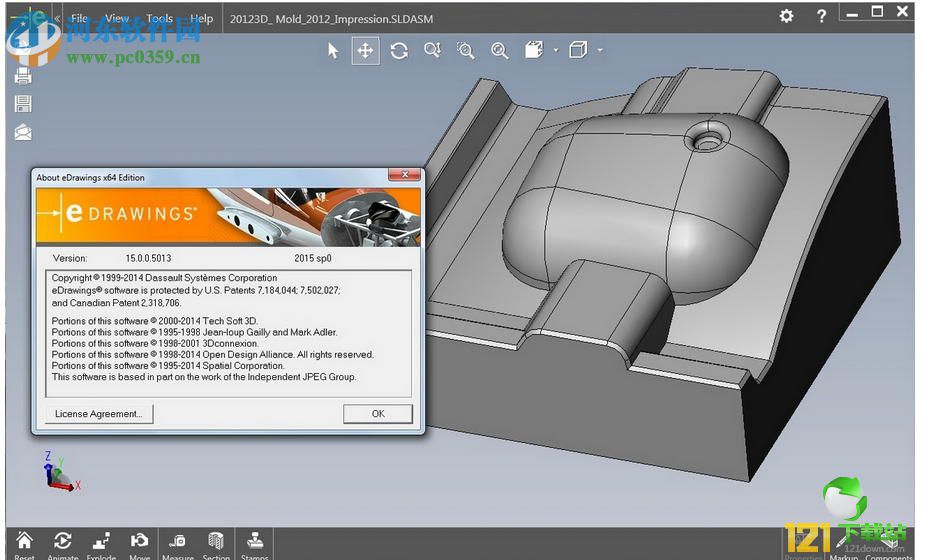Viewport: 927px width, 560px height.
Task: Click the Save icon in left sidebar
Action: [x=23, y=104]
